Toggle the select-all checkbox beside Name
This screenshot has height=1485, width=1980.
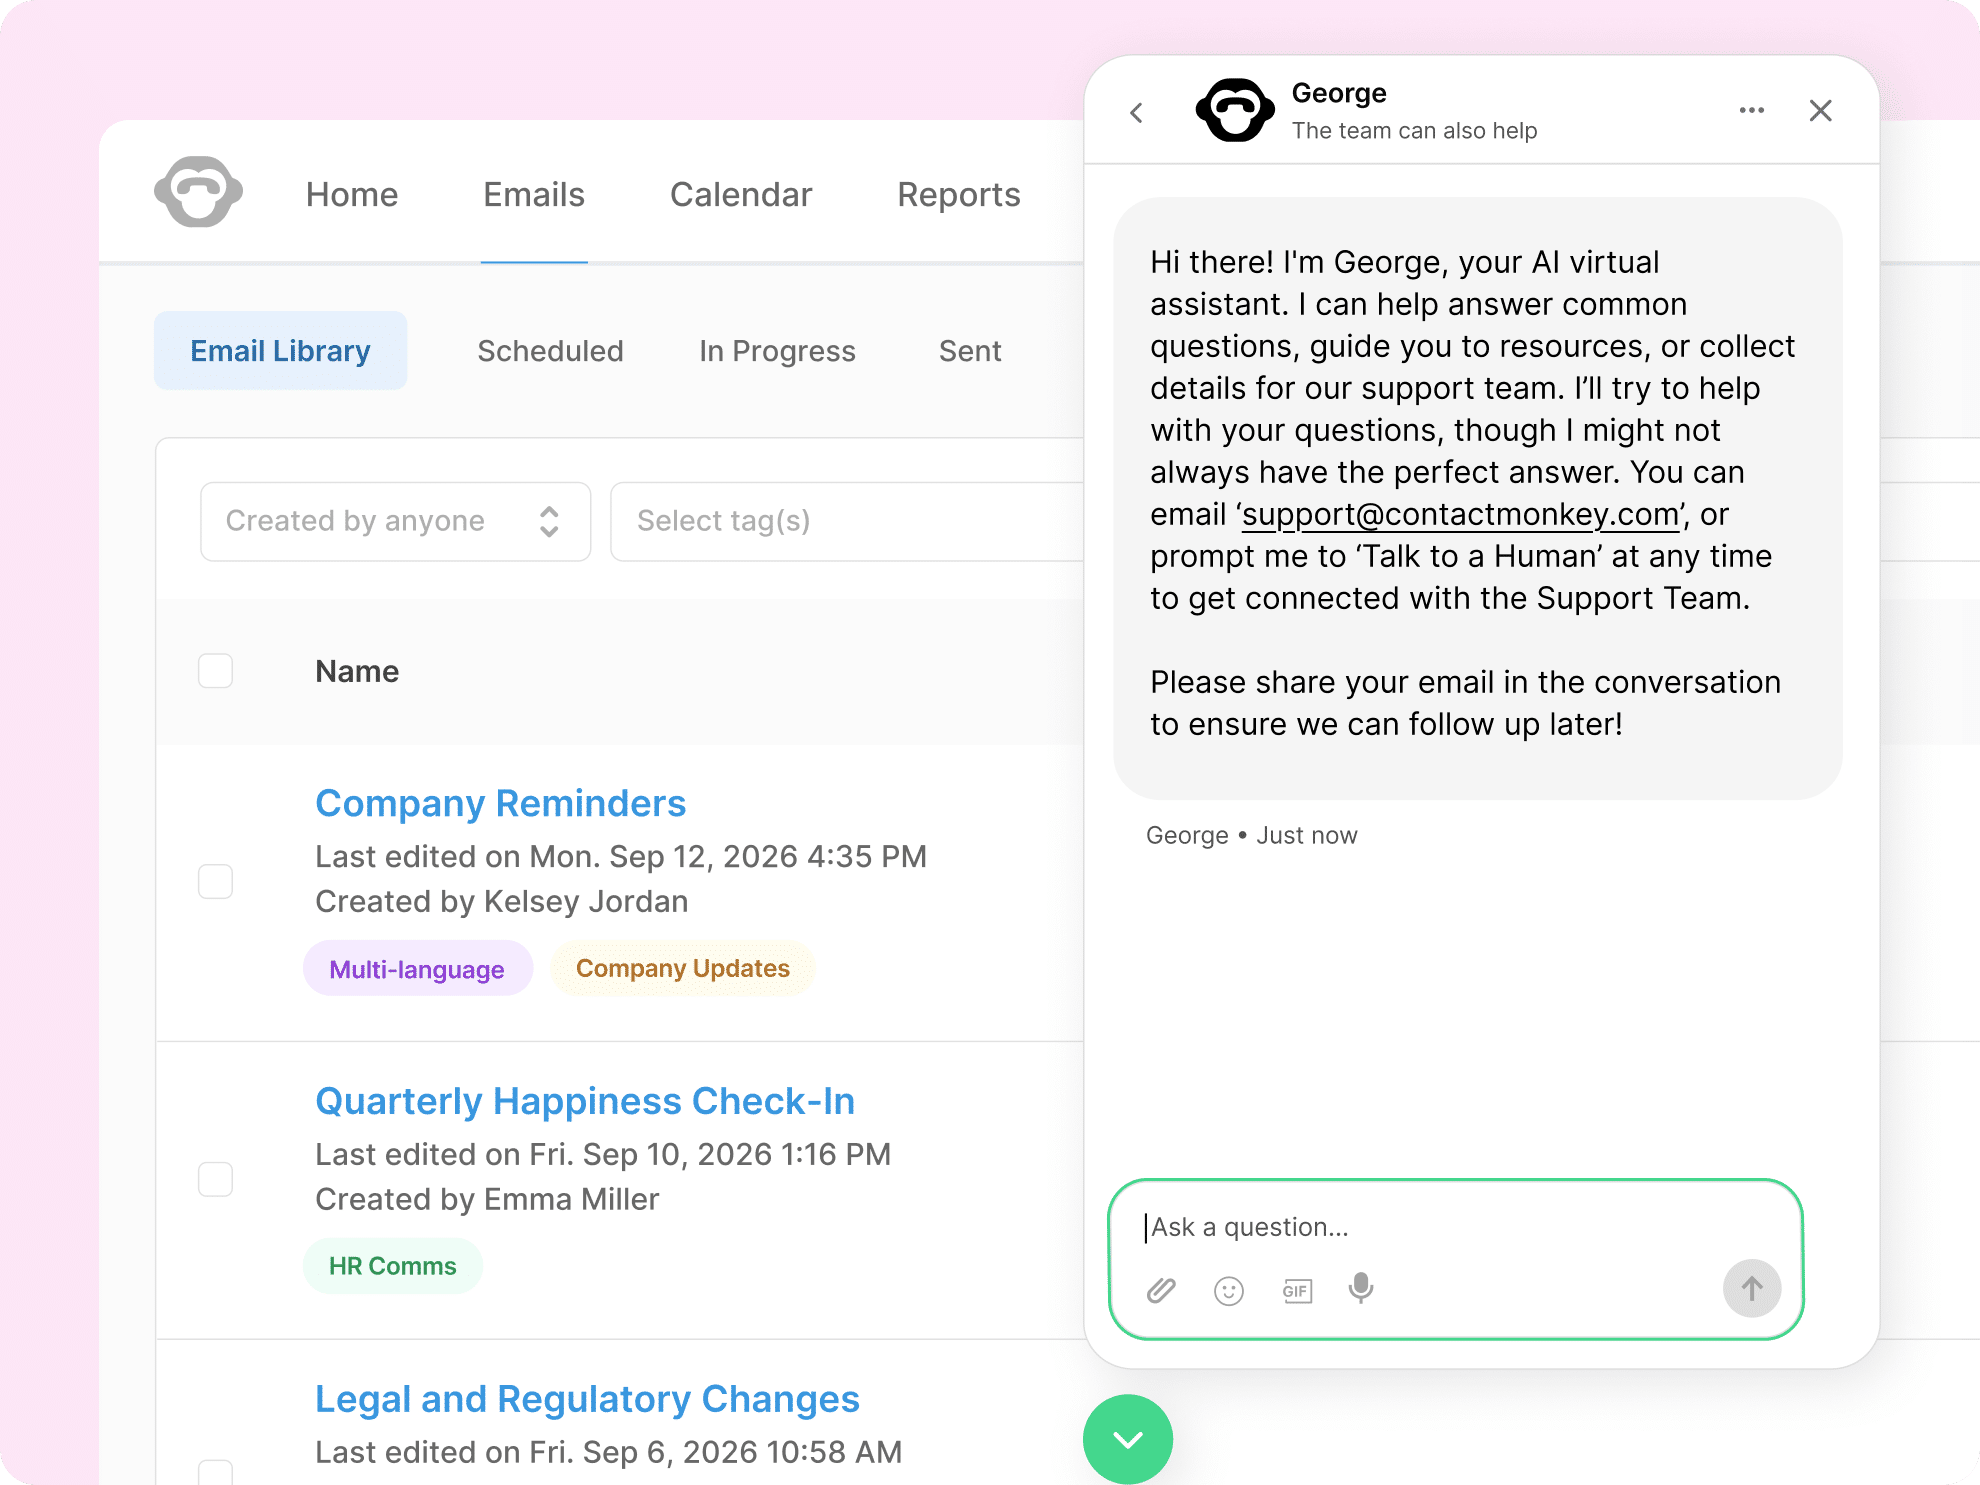point(215,671)
